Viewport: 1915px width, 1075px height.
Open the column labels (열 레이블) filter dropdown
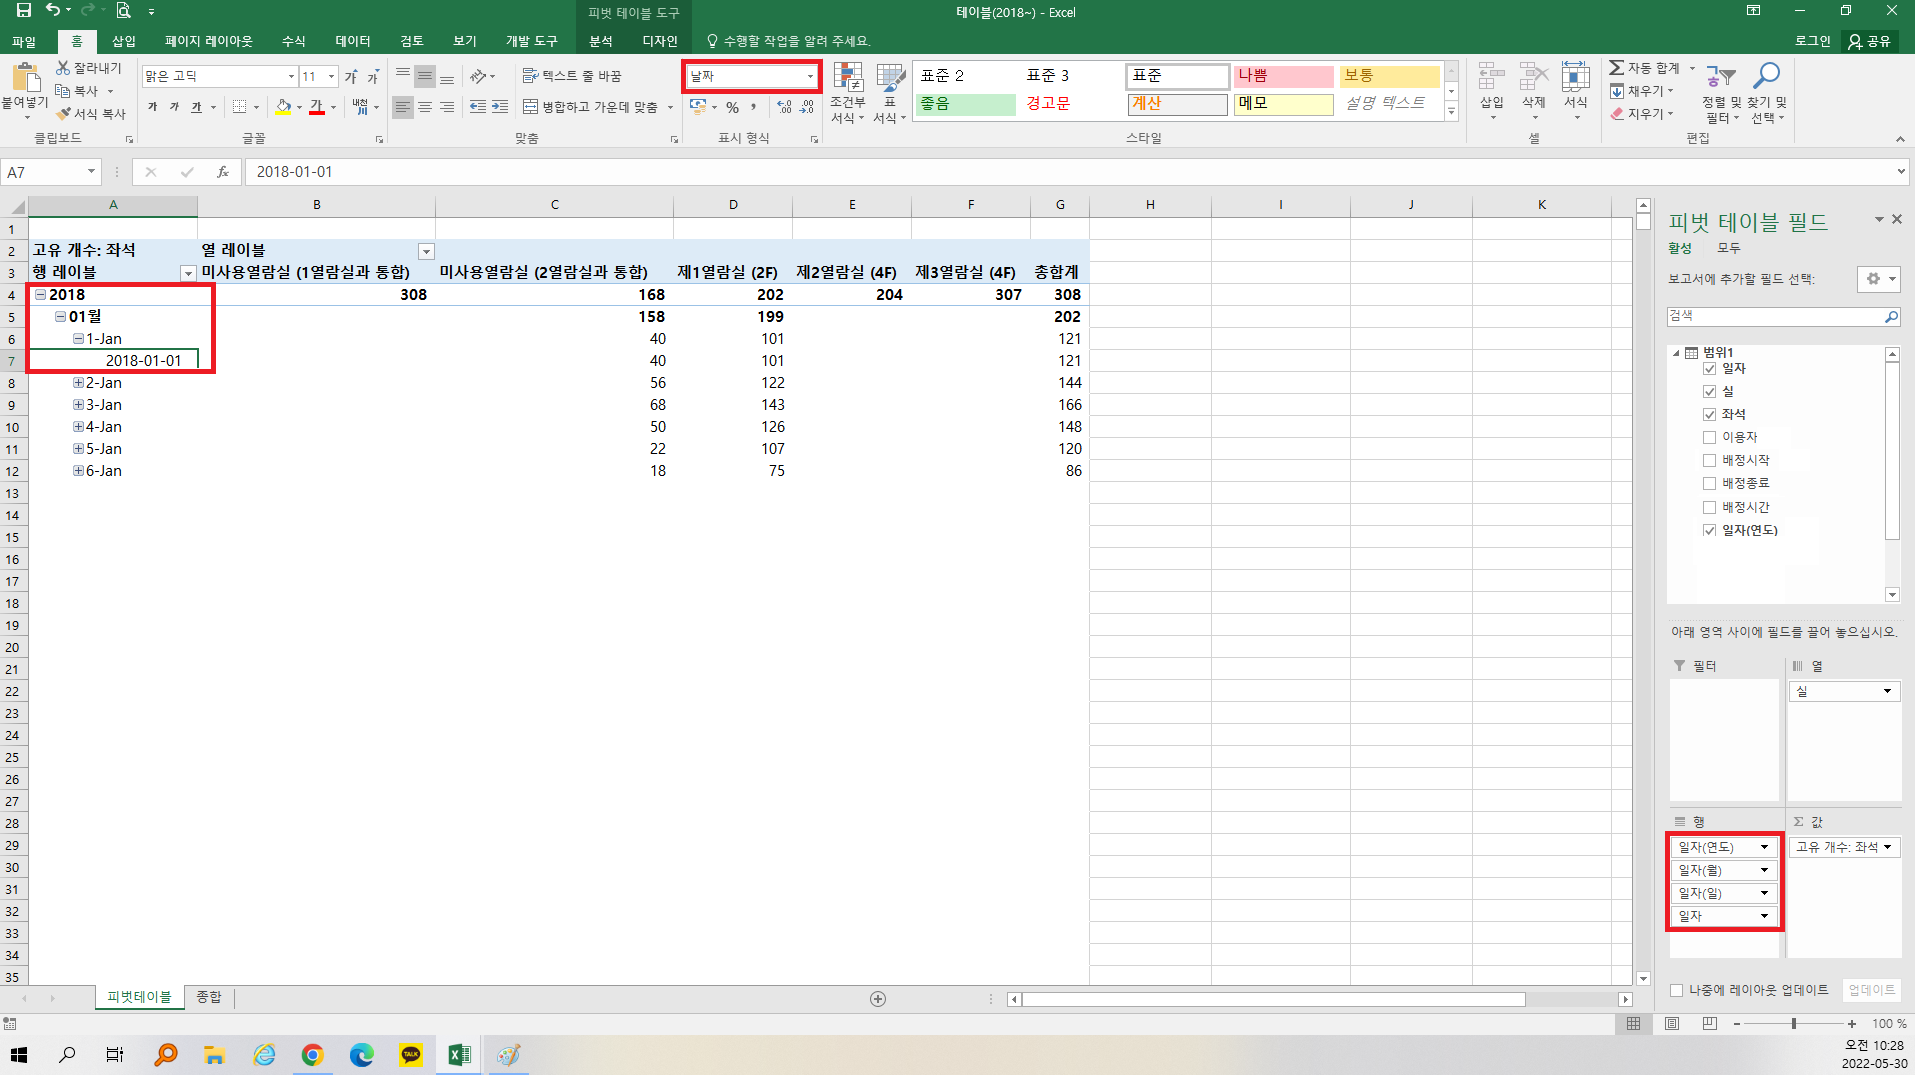coord(426,251)
